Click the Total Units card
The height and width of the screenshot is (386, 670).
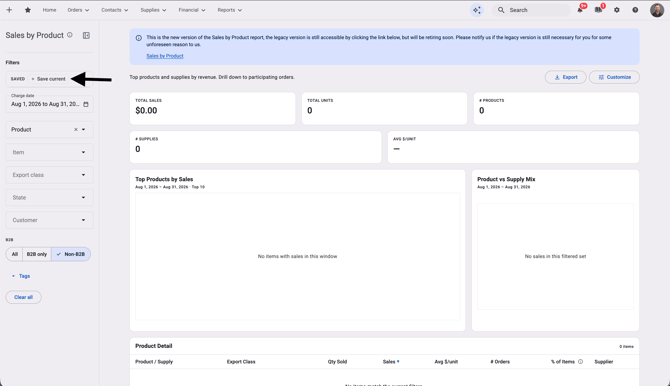coord(385,109)
